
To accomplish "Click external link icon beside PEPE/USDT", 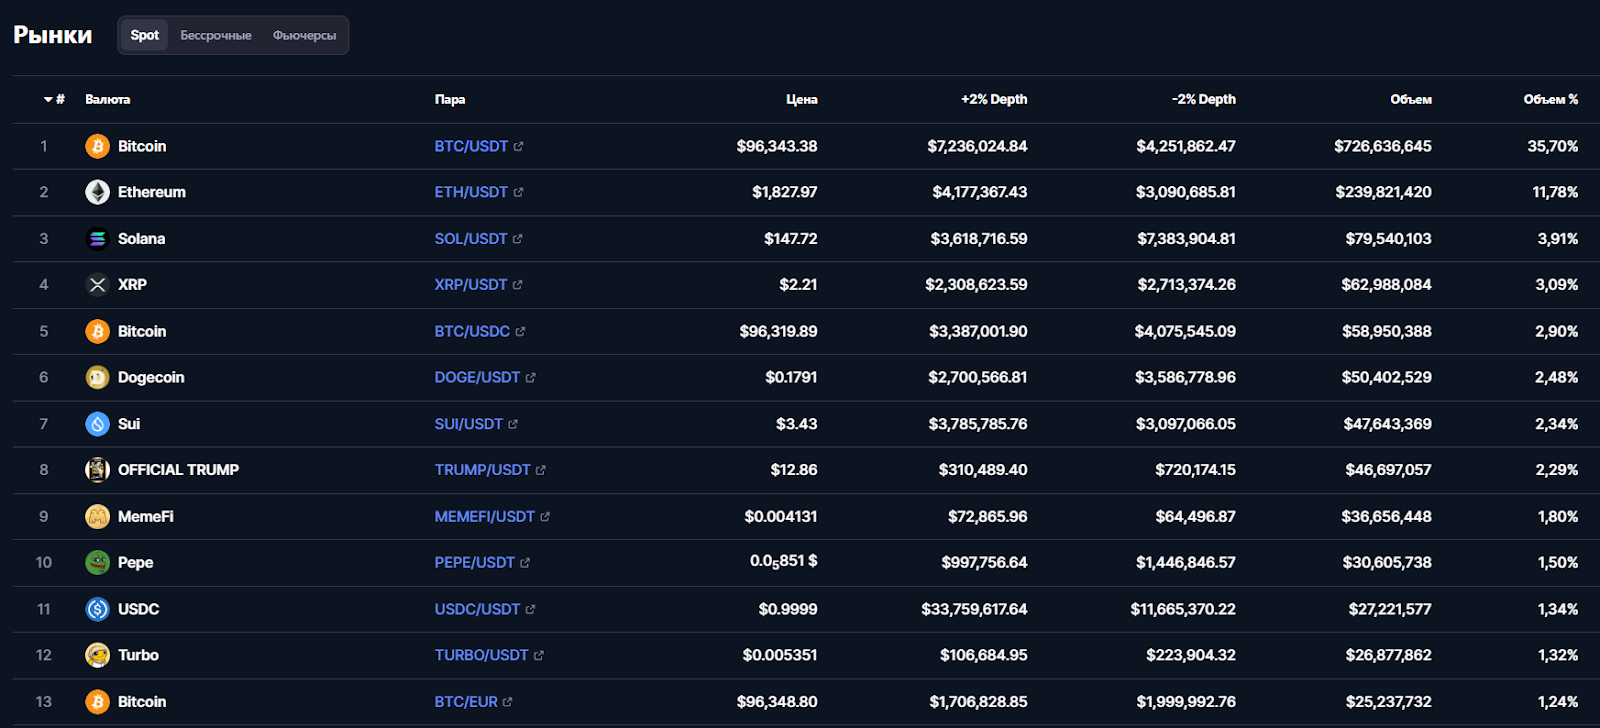I will [525, 563].
